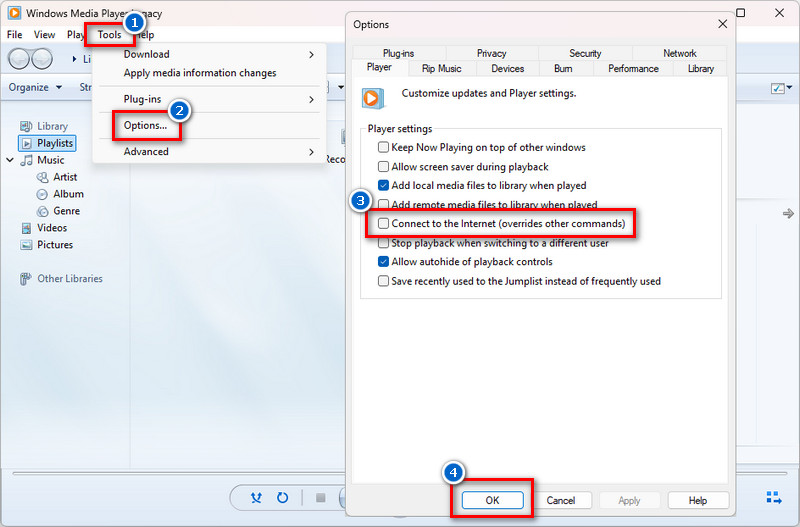Image resolution: width=800 pixels, height=527 pixels.
Task: Click the Music note icon in the sidebar
Action: (x=27, y=160)
